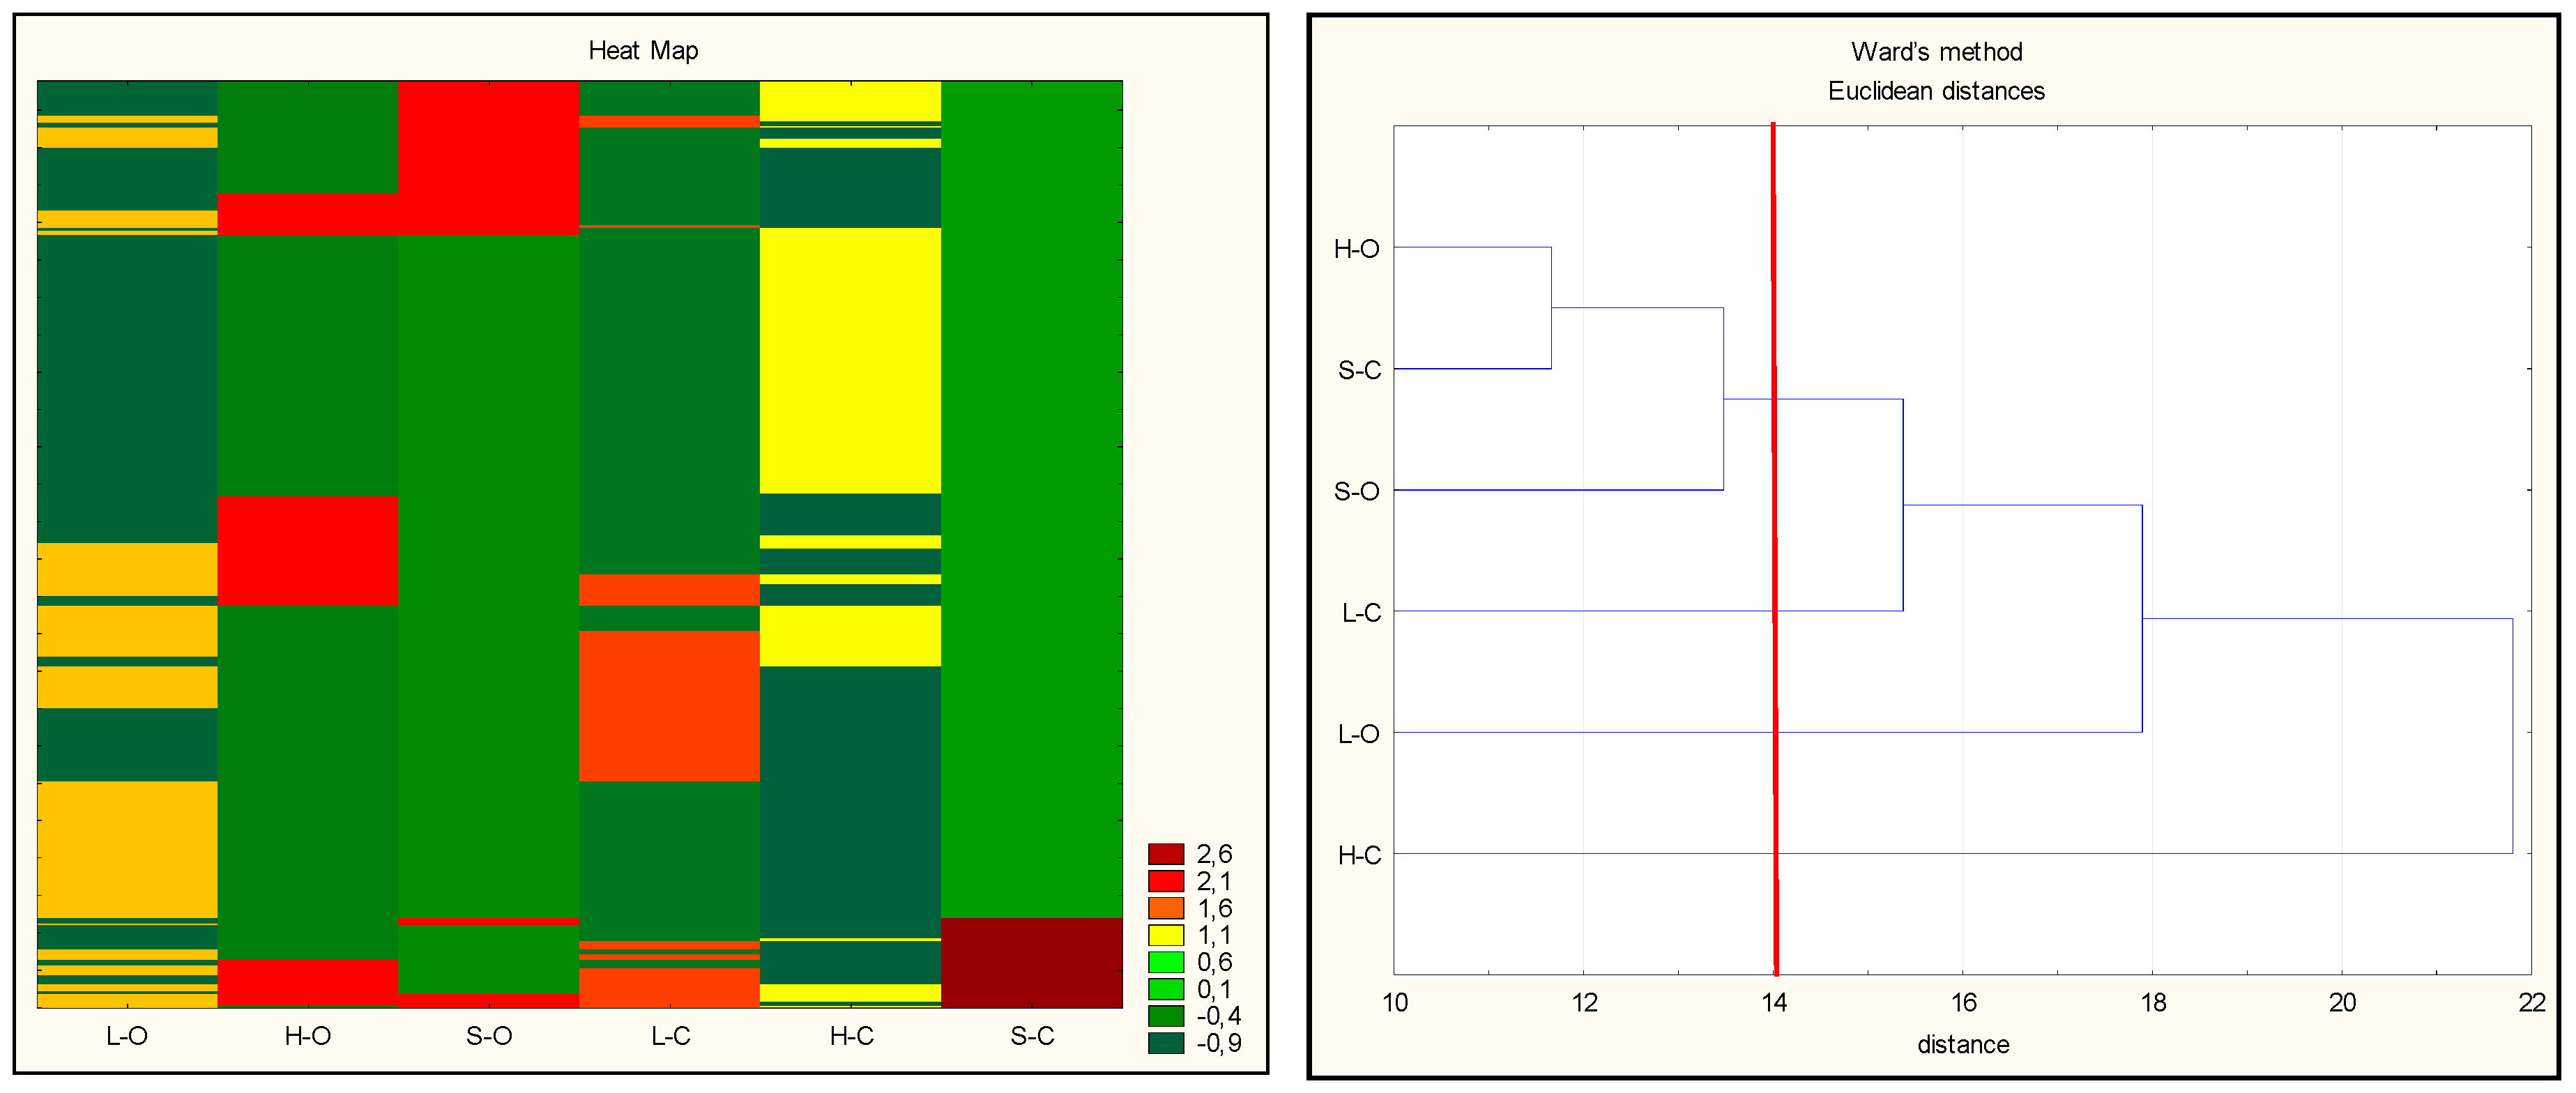Click the L-O column label under heat map
This screenshot has height=1093, width=2576.
point(127,1036)
